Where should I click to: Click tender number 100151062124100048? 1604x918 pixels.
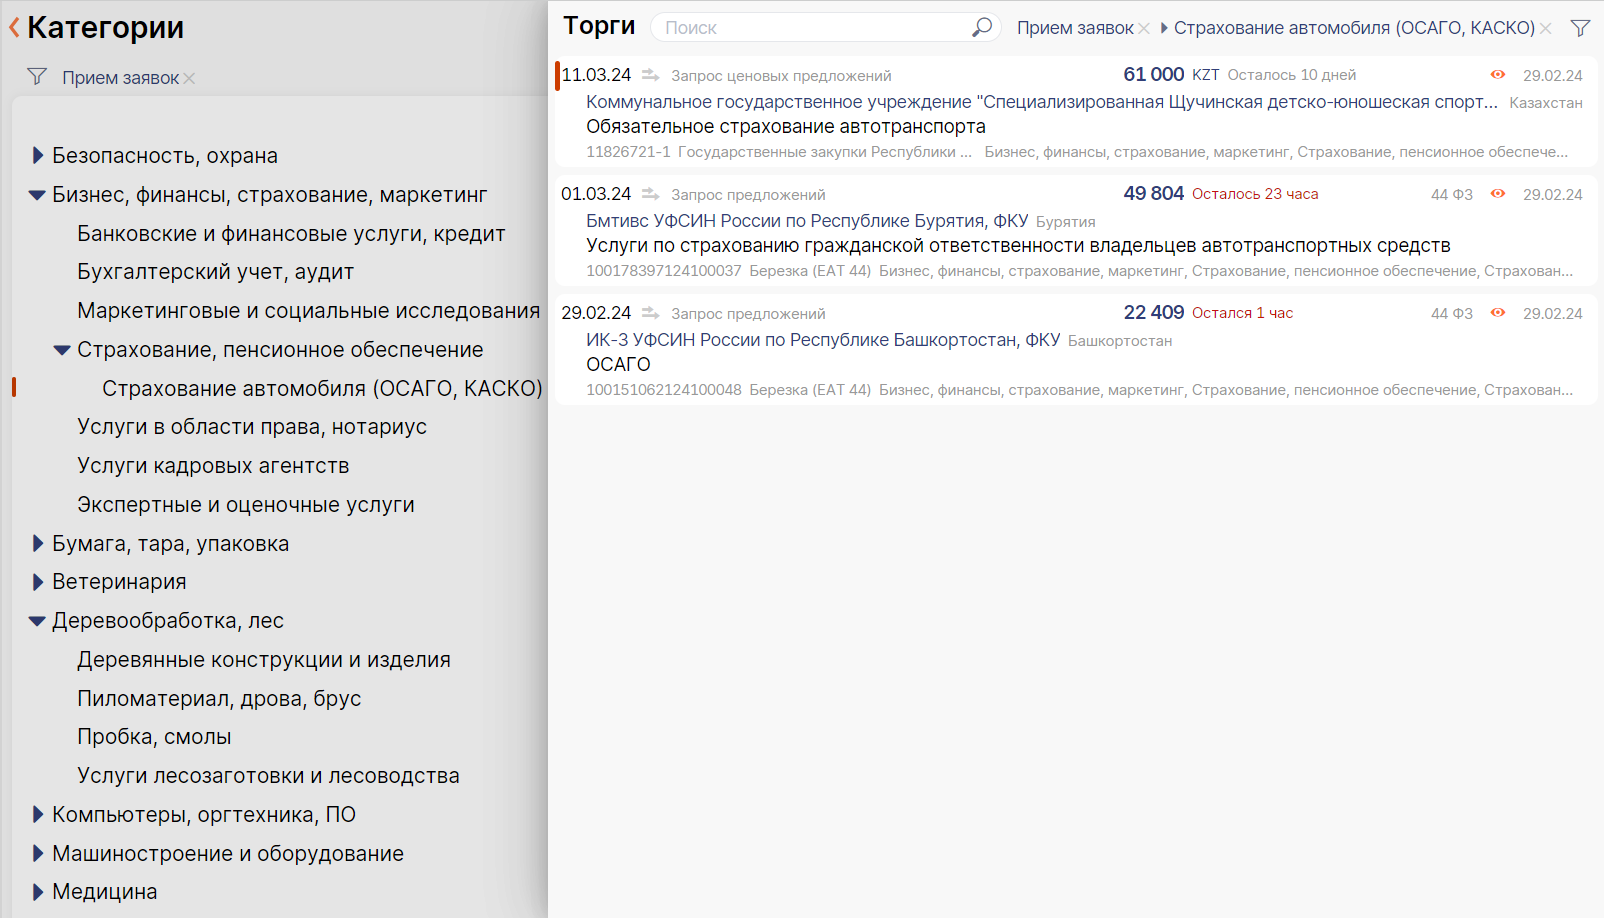tap(664, 390)
